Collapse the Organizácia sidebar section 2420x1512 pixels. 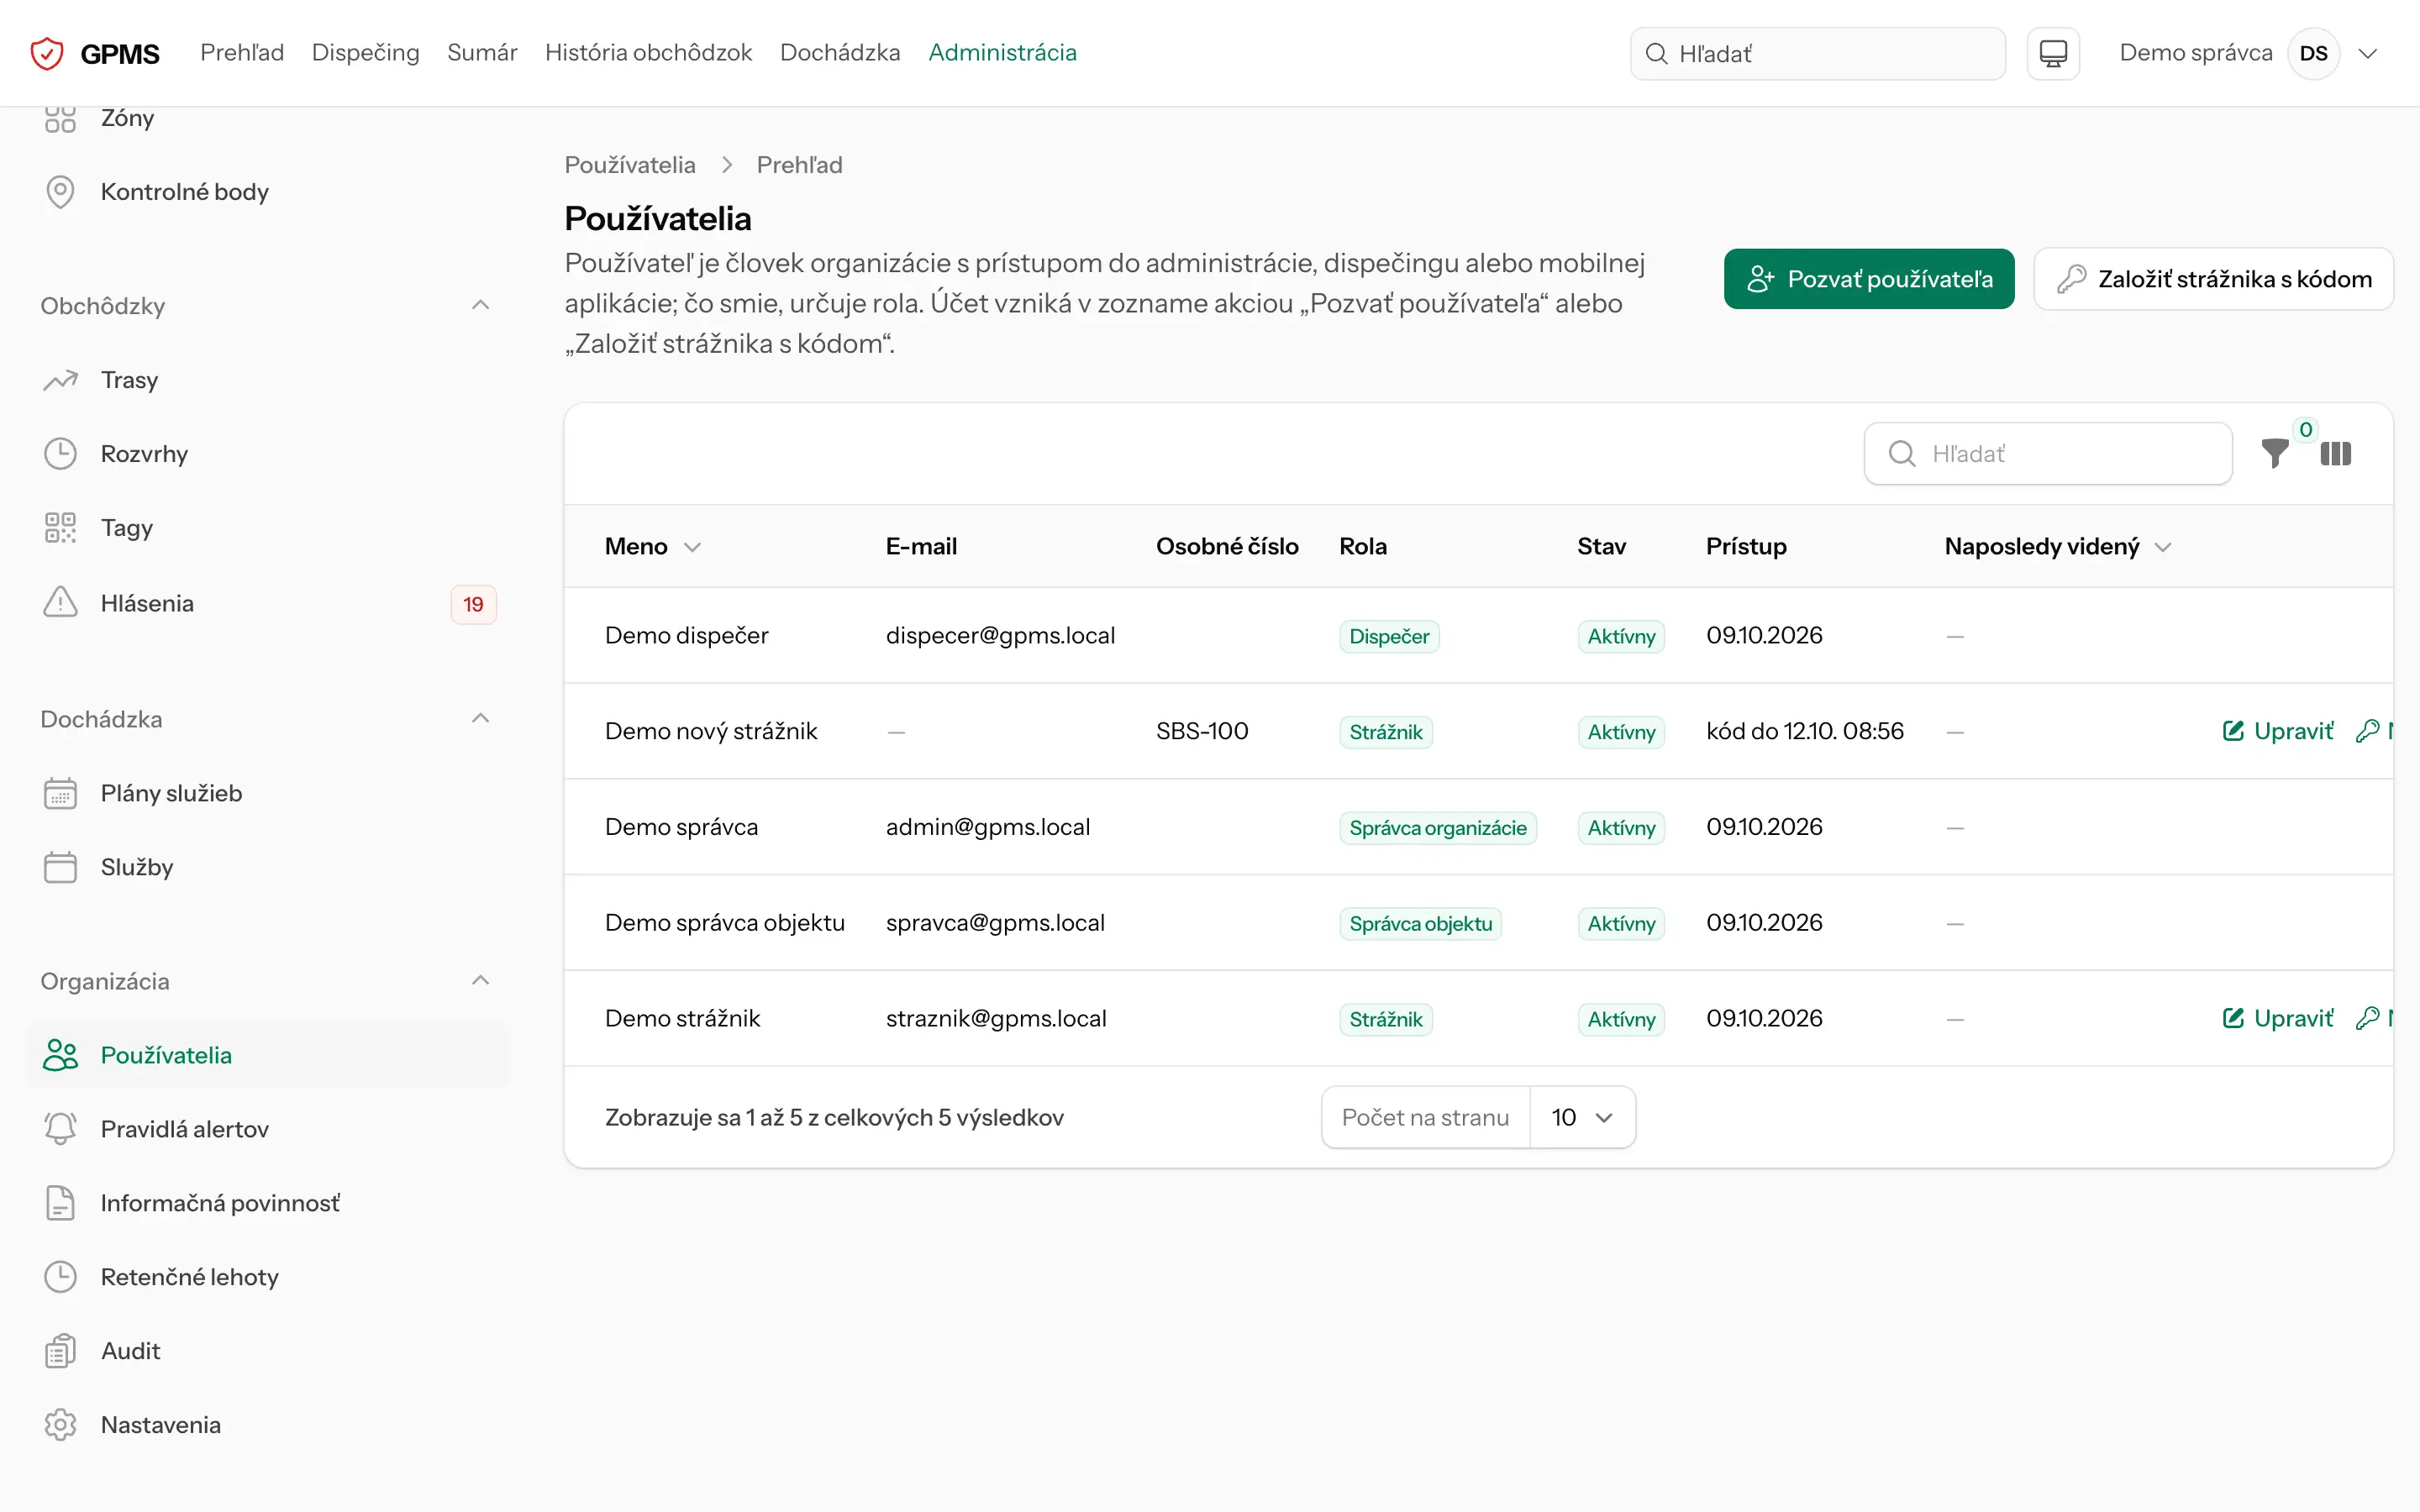pos(480,980)
